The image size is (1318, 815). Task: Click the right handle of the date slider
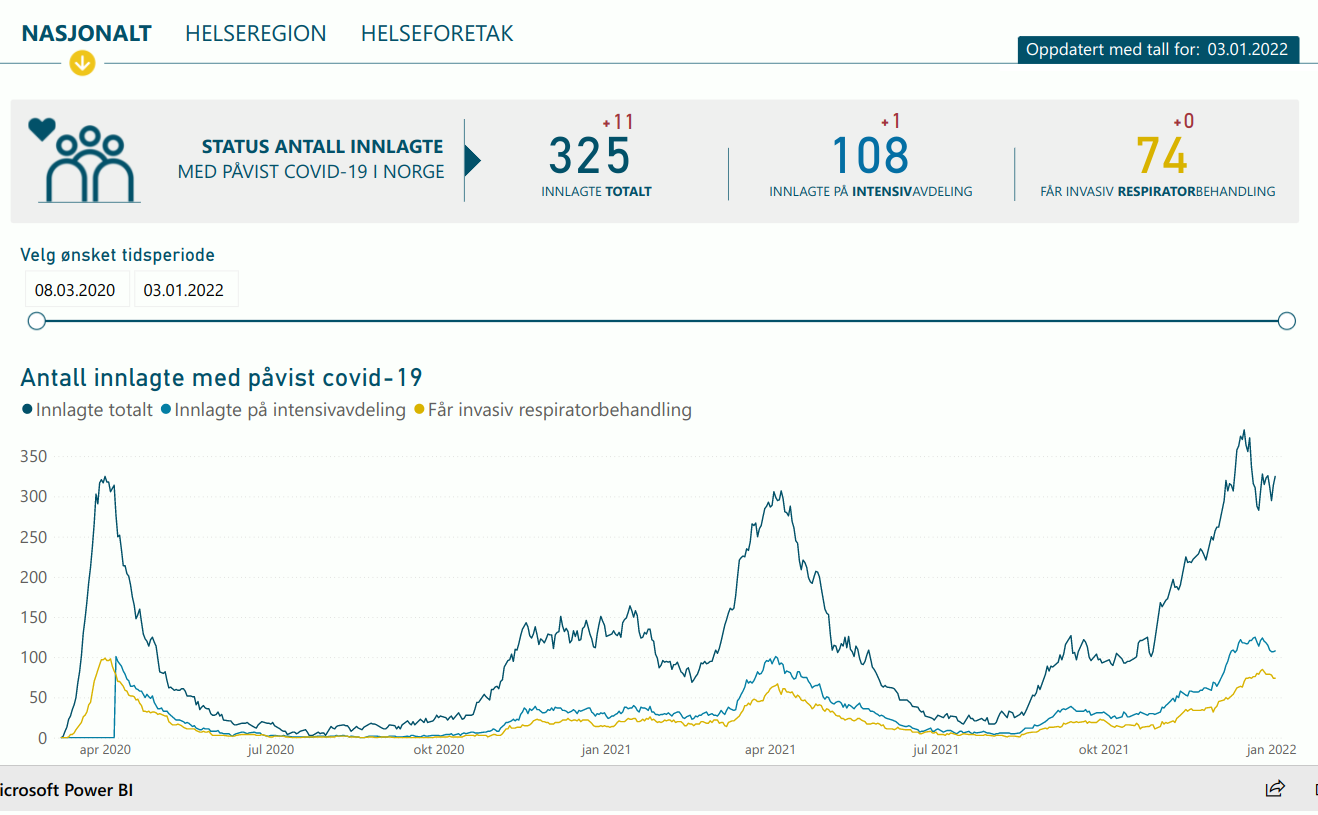[1287, 321]
